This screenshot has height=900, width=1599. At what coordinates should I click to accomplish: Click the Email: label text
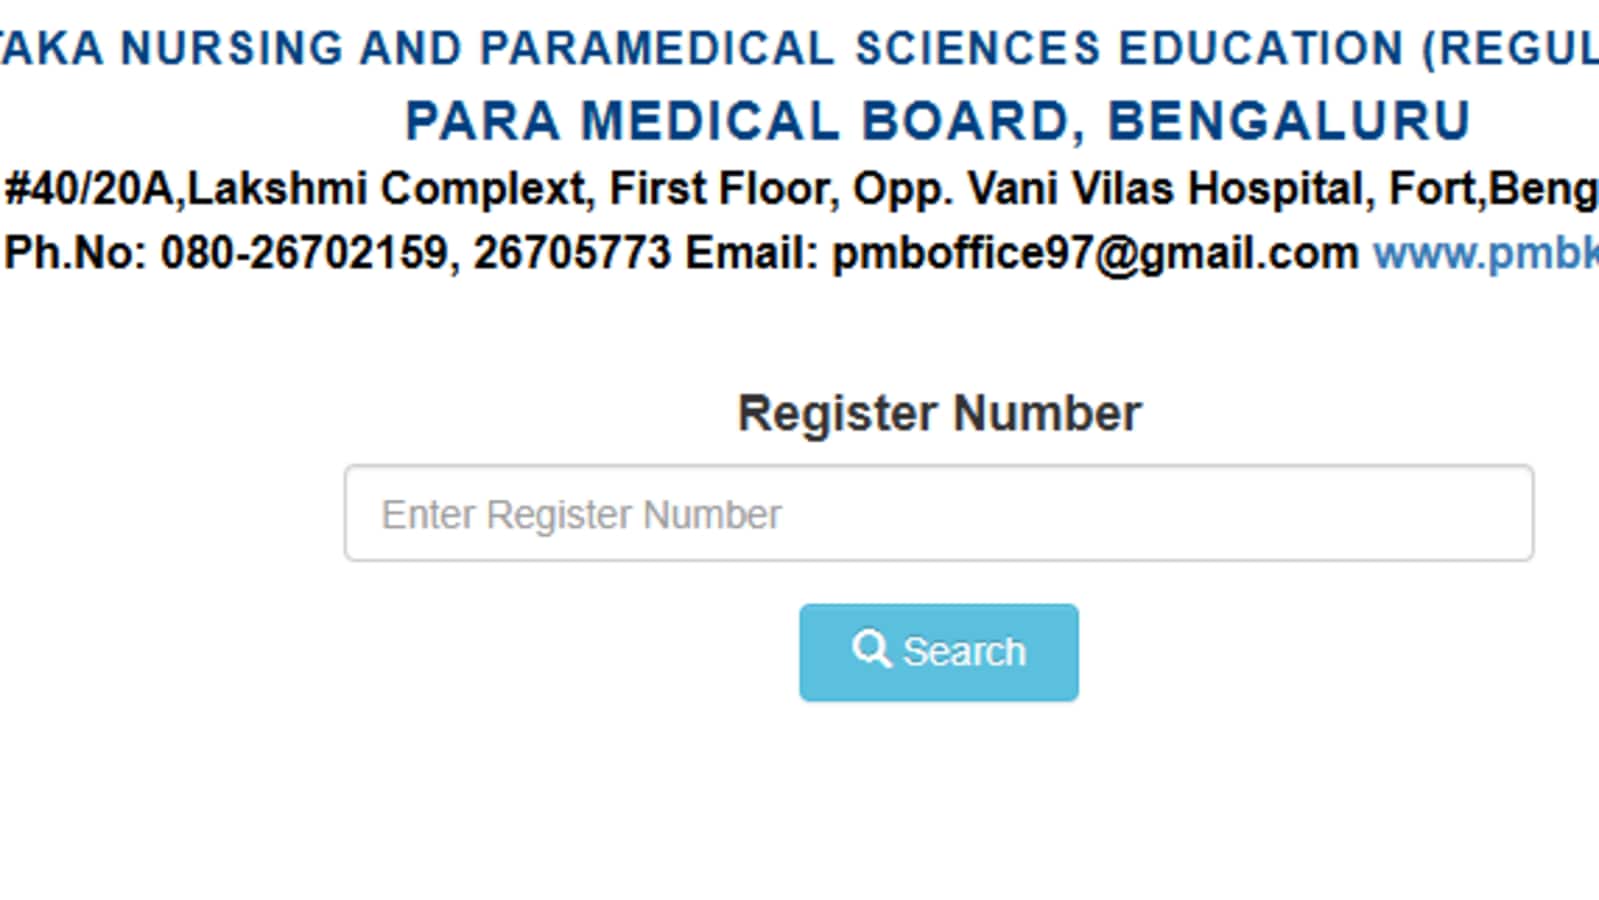tap(751, 253)
